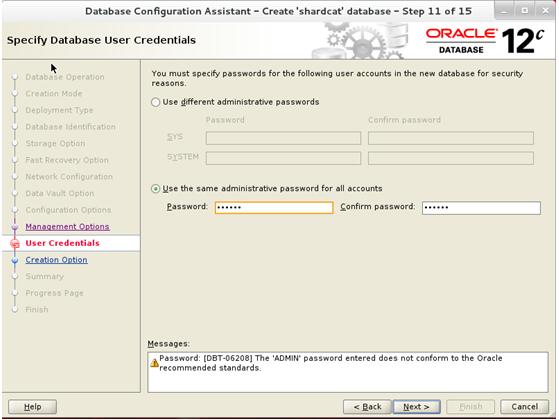Open Management Options step link
559x420 pixels.
pos(67,227)
